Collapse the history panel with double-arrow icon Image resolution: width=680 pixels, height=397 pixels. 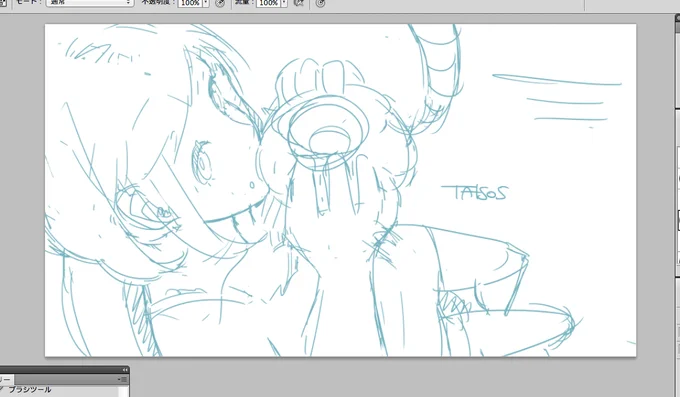click(125, 370)
